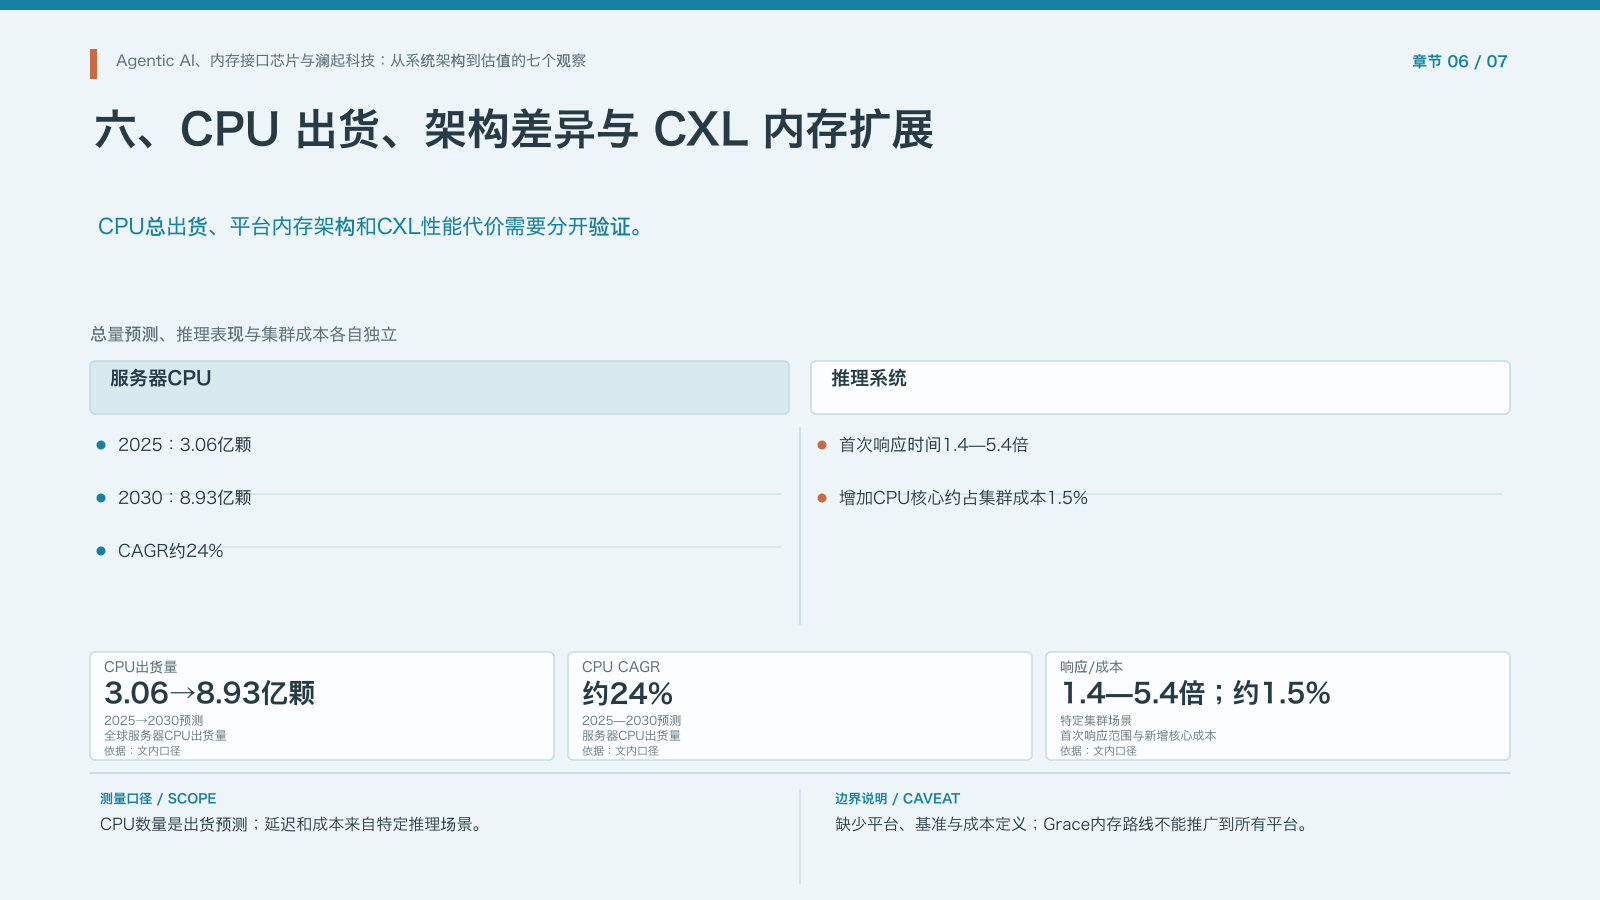Click '依据：文内口径' in the 响应/成本 card
1600x900 pixels.
click(1098, 751)
